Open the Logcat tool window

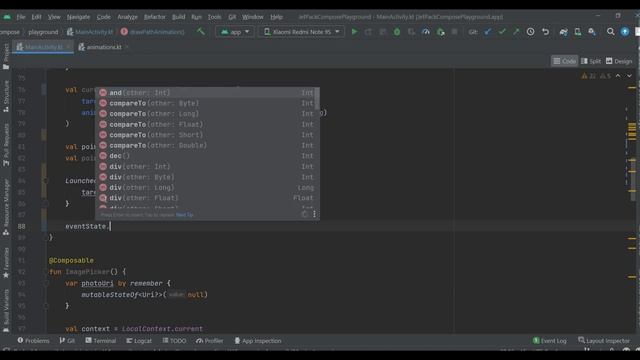(139, 340)
